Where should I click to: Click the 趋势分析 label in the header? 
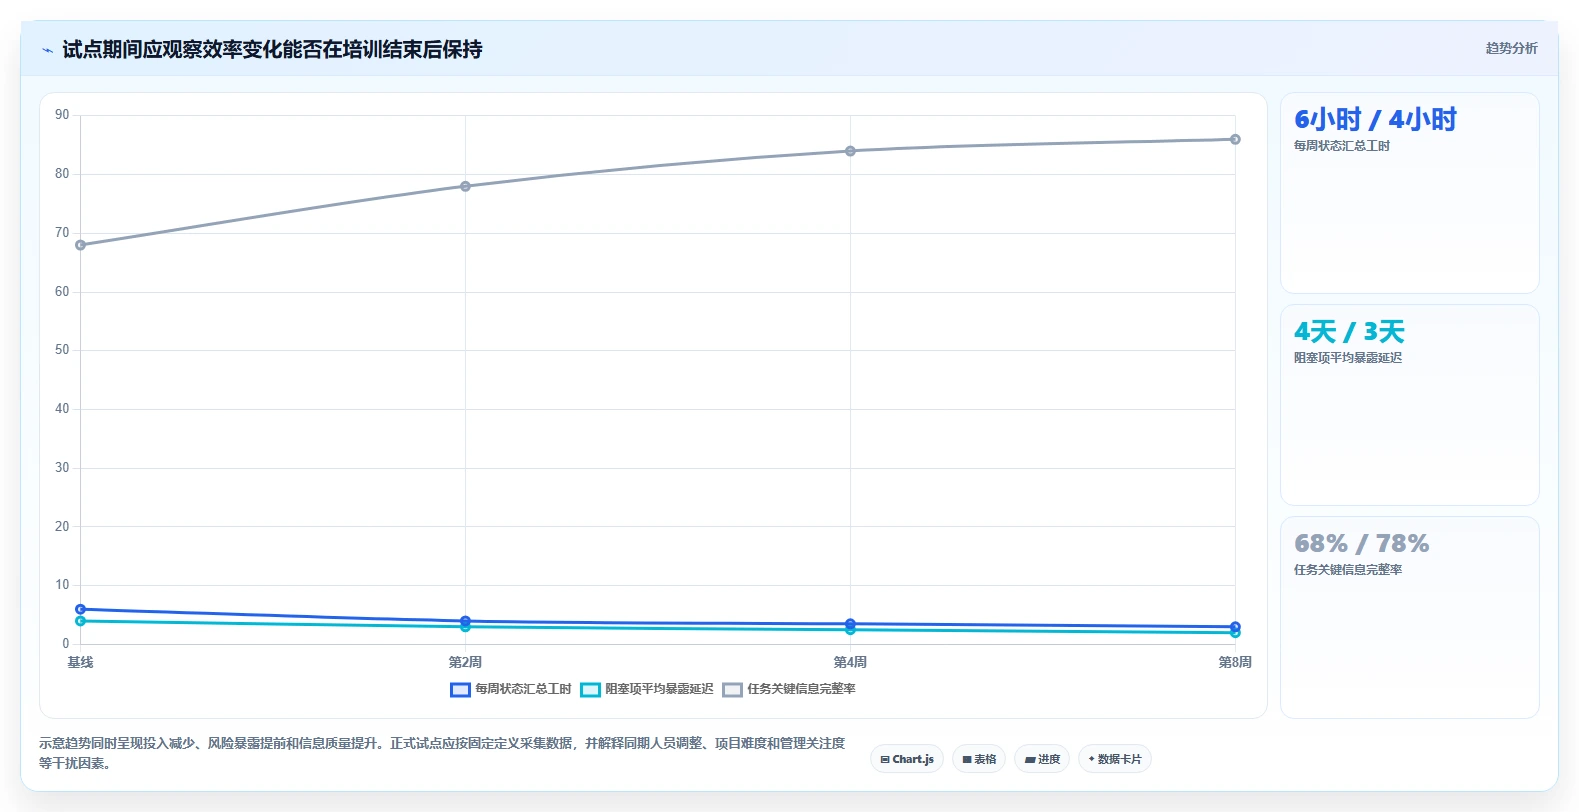pyautogui.click(x=1511, y=48)
